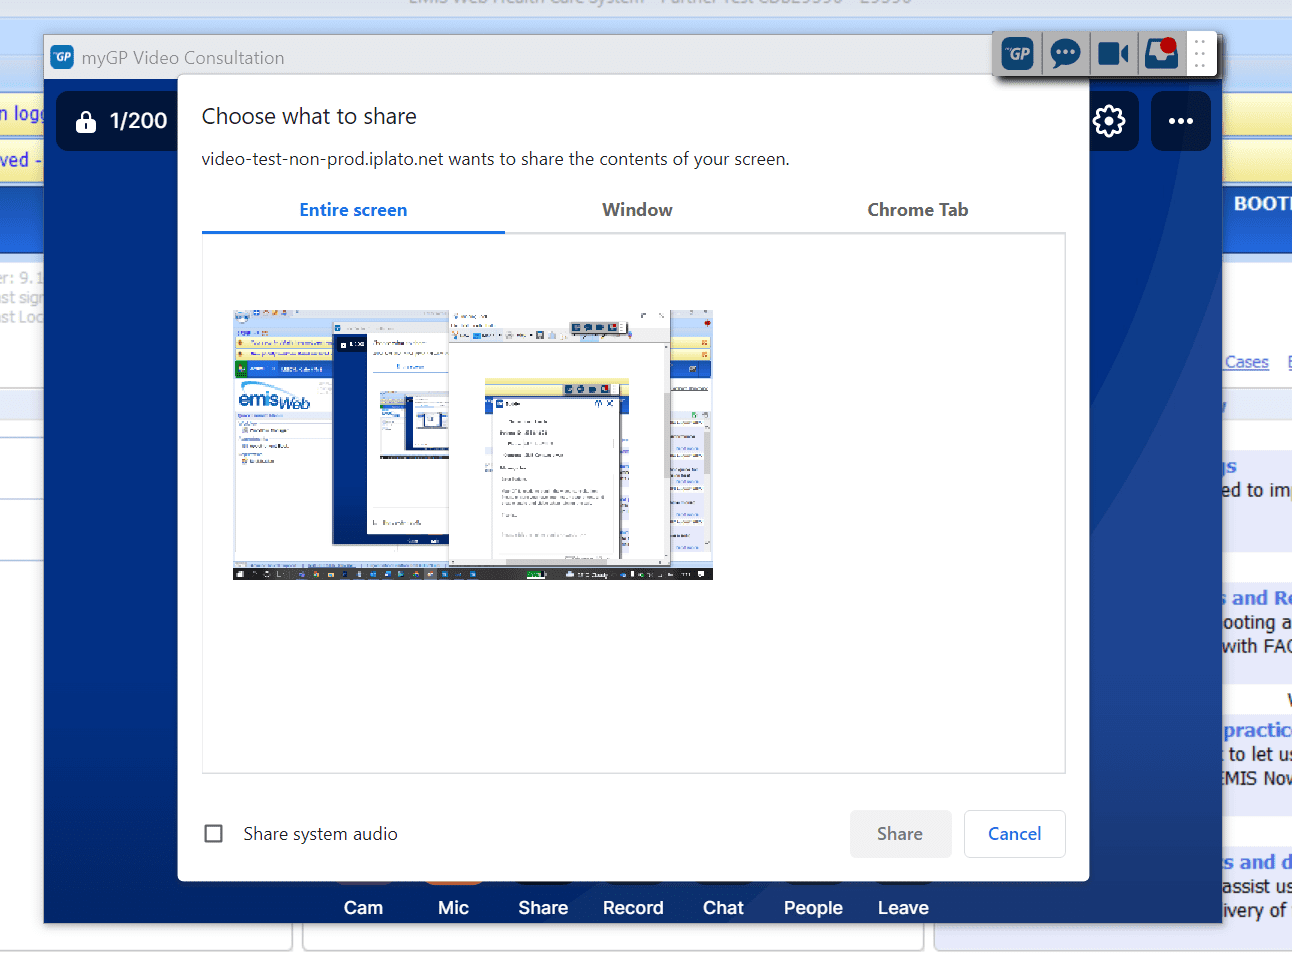Click Mic in the bottom call bar

pos(453,907)
